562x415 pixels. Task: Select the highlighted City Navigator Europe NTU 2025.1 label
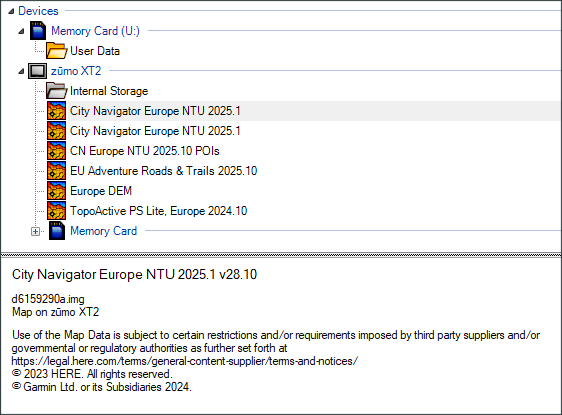click(155, 111)
